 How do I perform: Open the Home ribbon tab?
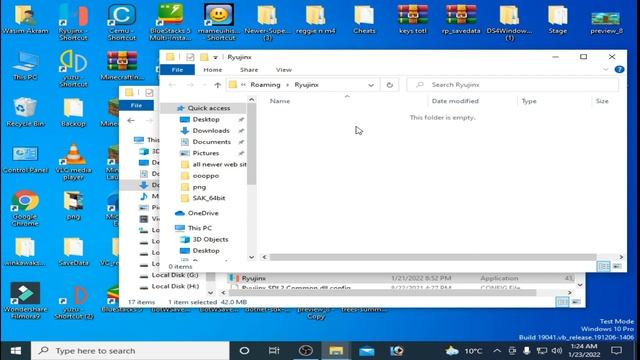click(213, 70)
